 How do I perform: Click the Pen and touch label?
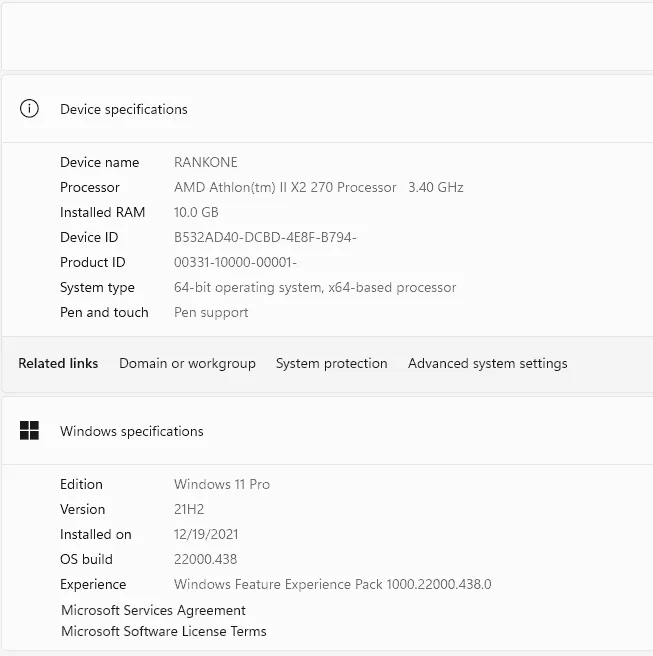(104, 313)
